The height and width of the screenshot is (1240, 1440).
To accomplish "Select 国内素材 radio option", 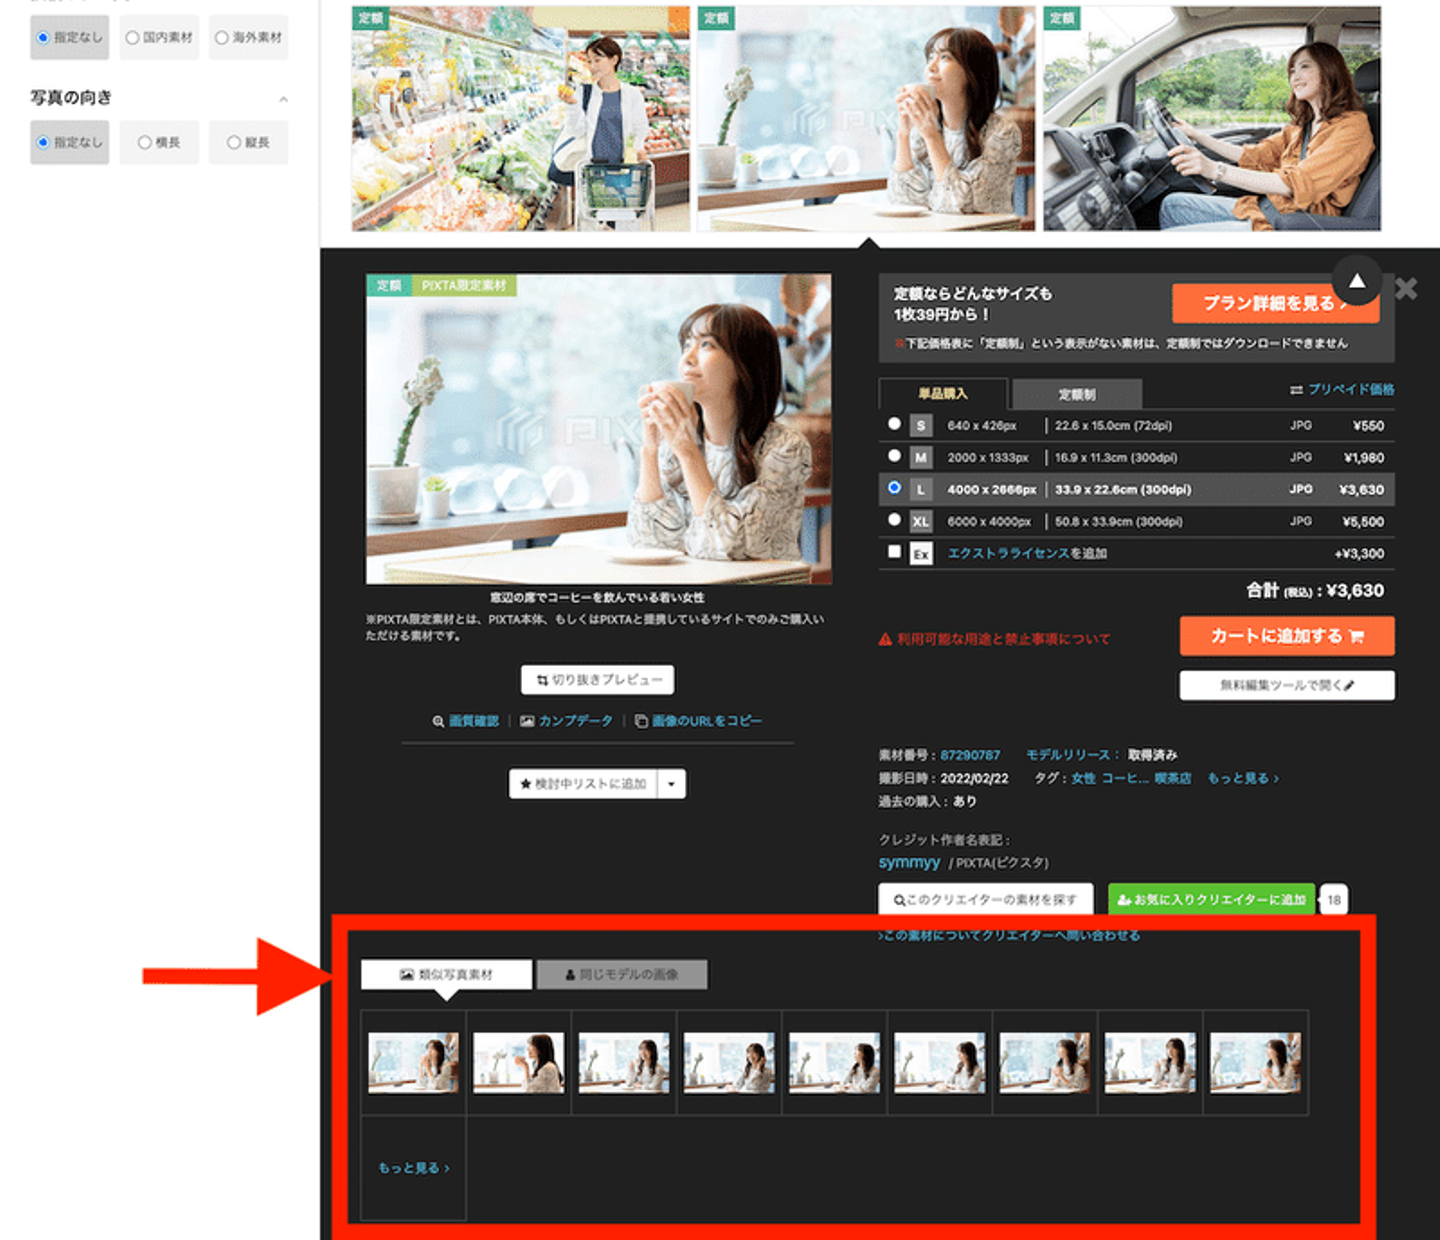I will (x=160, y=37).
